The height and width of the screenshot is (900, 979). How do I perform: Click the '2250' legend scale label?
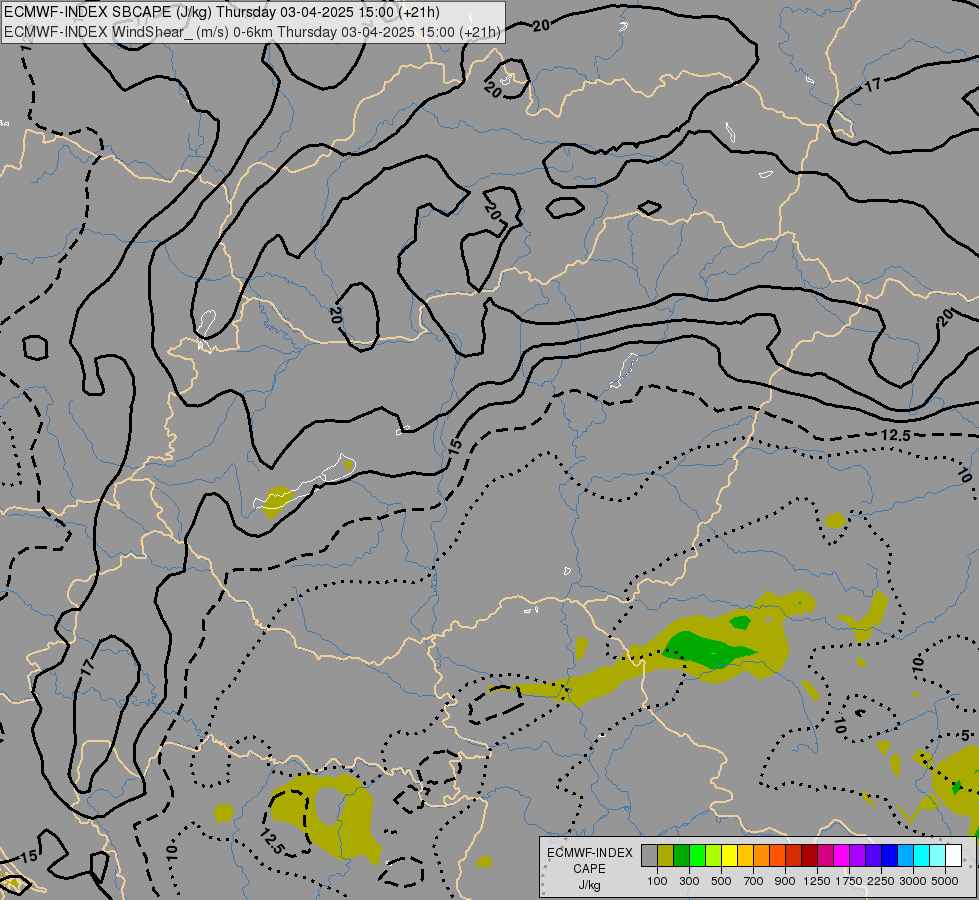881,881
